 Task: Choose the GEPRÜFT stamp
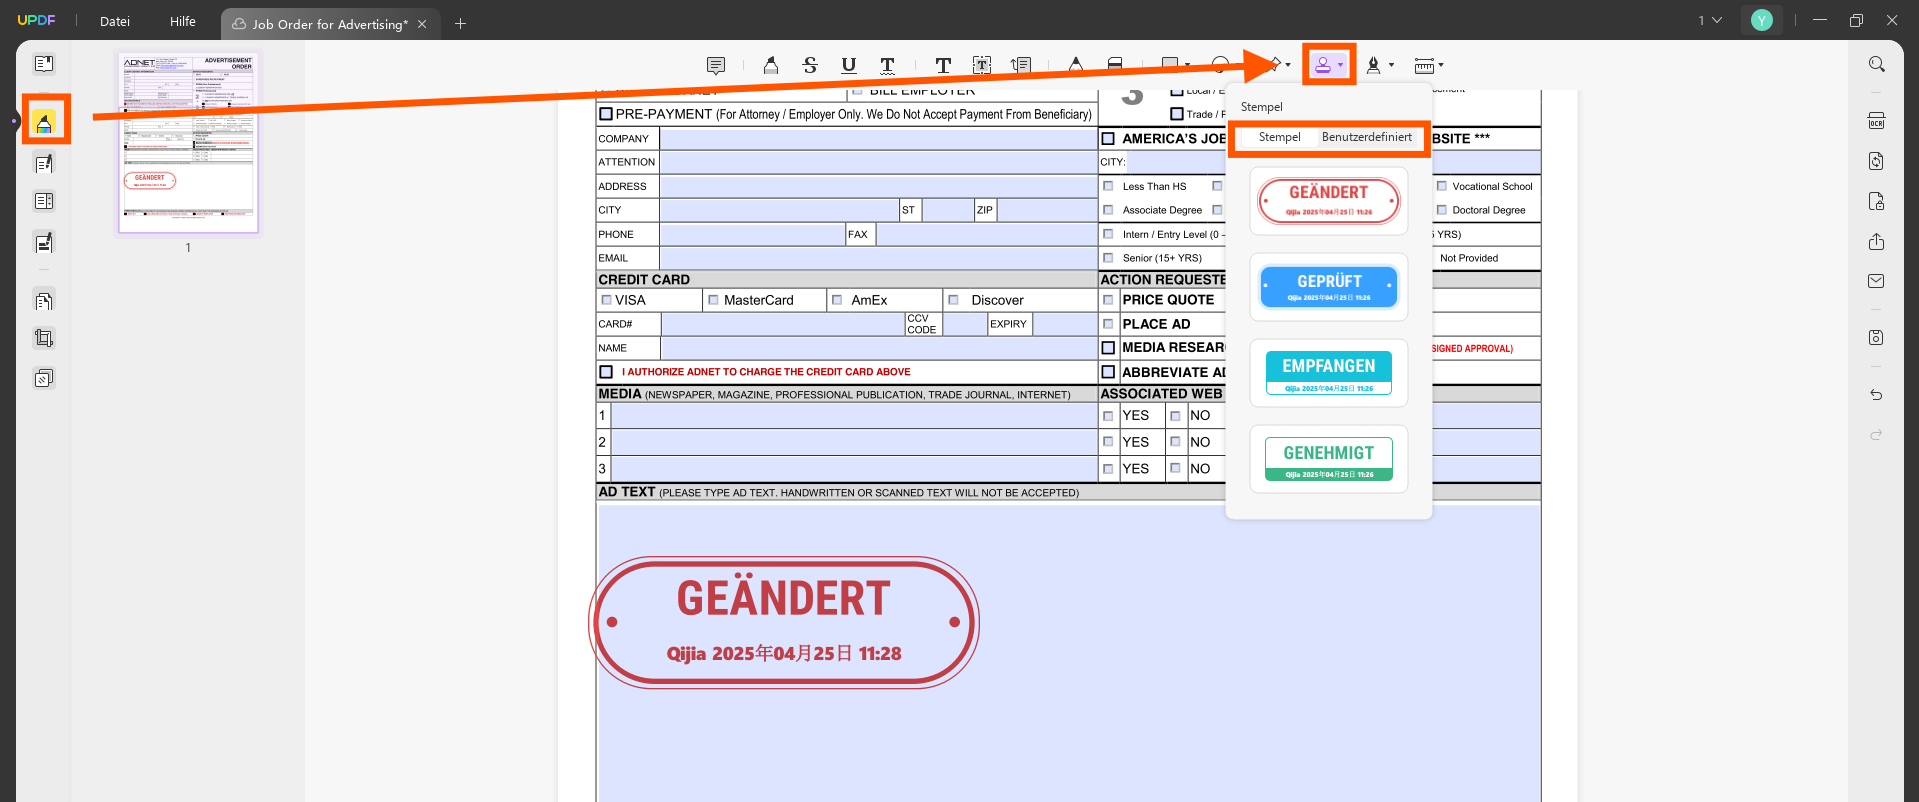pos(1329,287)
